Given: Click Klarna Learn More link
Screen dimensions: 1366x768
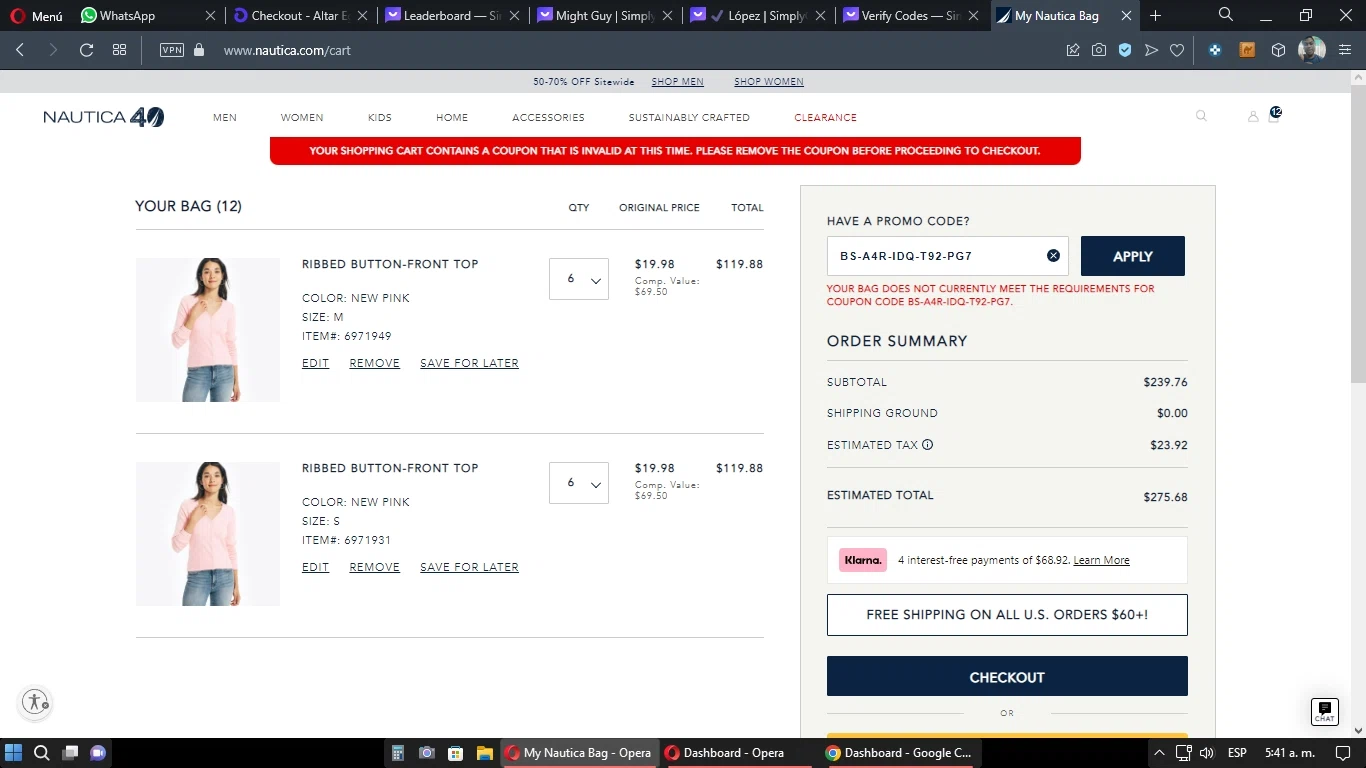Looking at the screenshot, I should point(1101,560).
